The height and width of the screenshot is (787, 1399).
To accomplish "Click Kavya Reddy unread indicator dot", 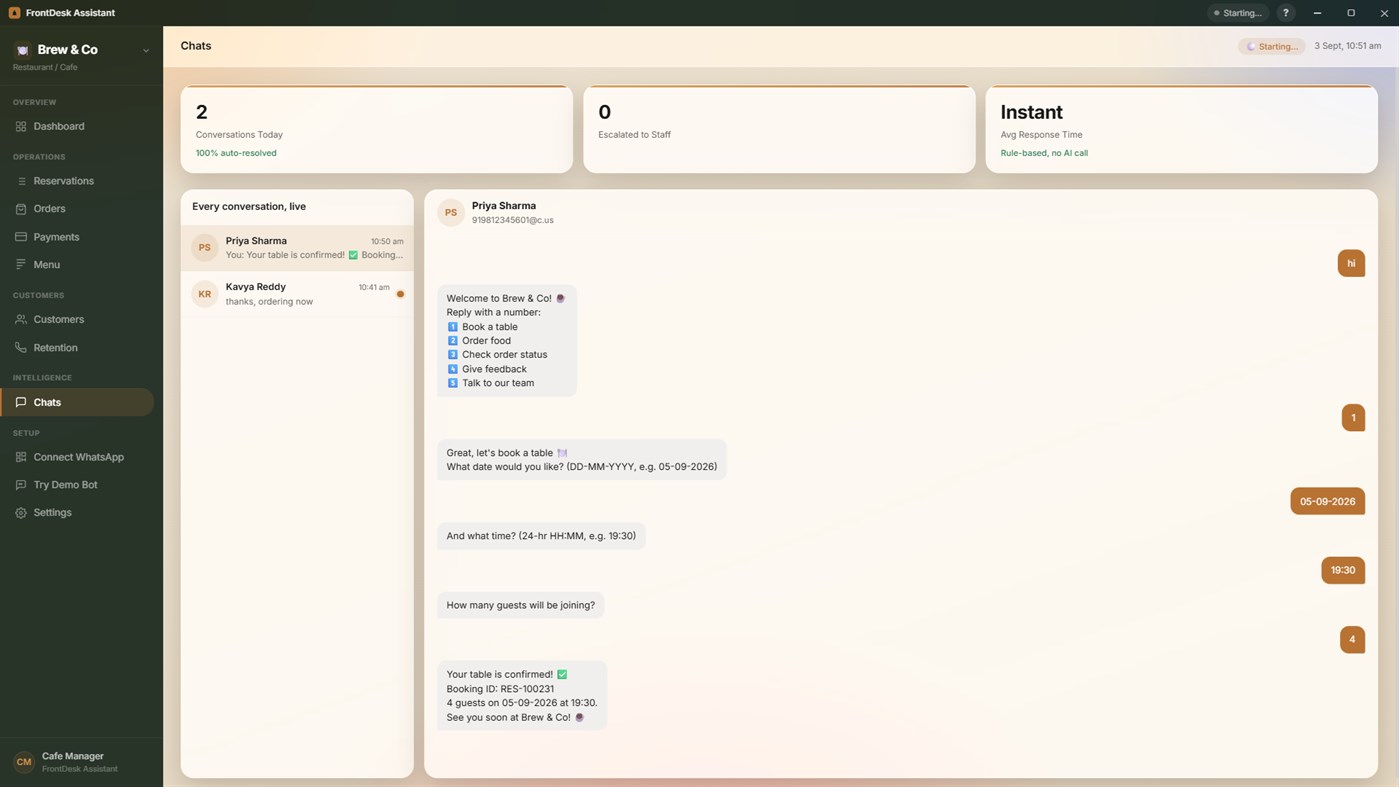I will click(x=400, y=294).
